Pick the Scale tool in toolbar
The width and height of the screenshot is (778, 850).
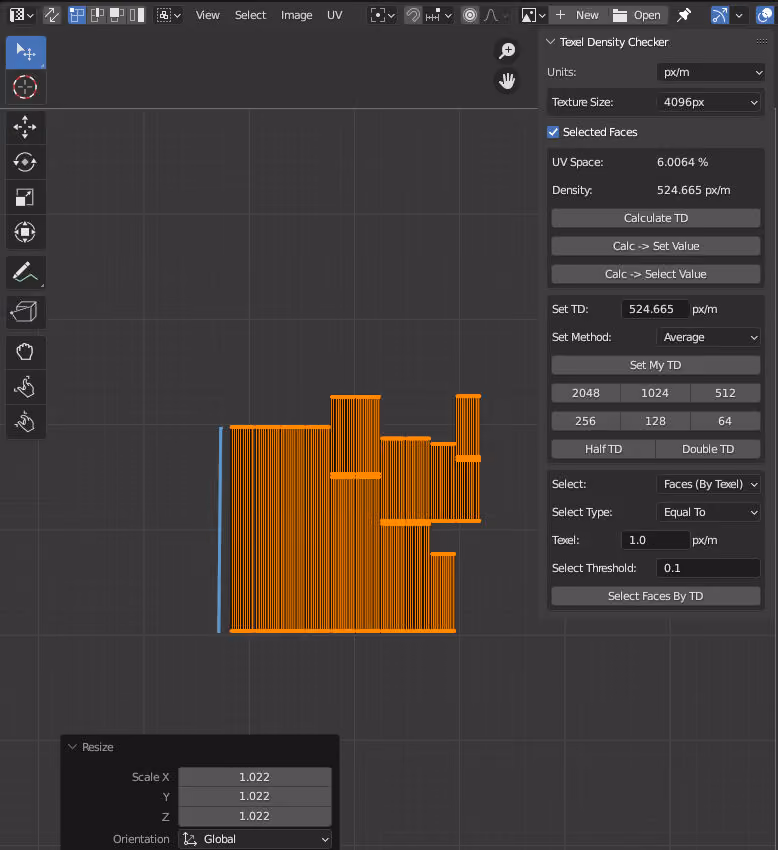pyautogui.click(x=25, y=197)
